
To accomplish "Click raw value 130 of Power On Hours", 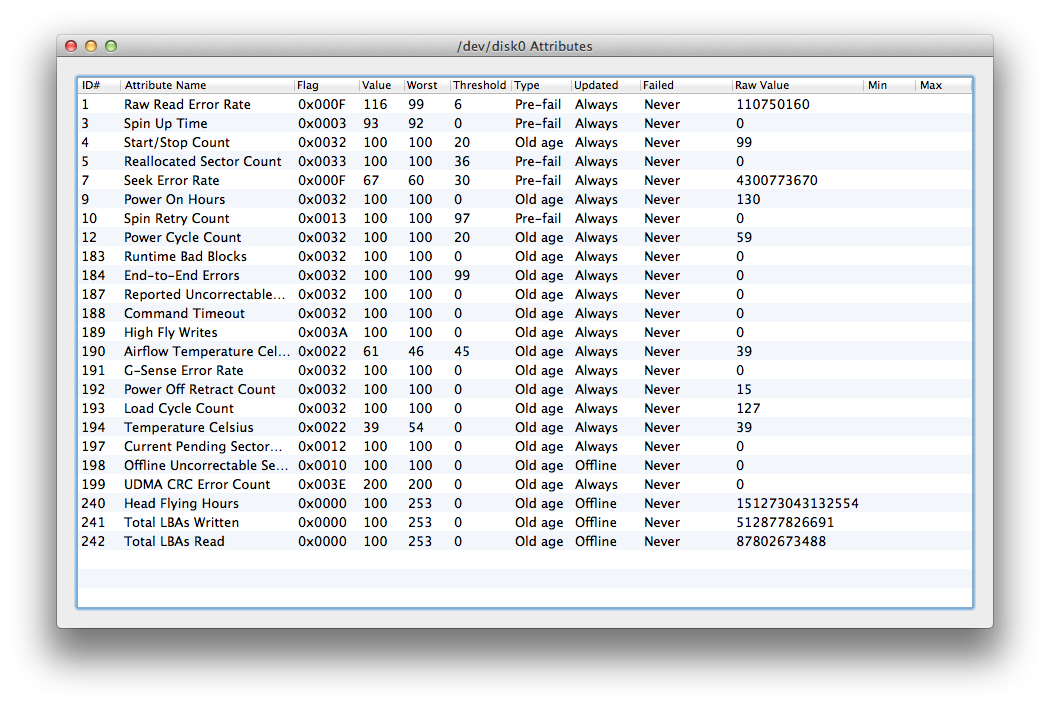I will pyautogui.click(x=748, y=200).
